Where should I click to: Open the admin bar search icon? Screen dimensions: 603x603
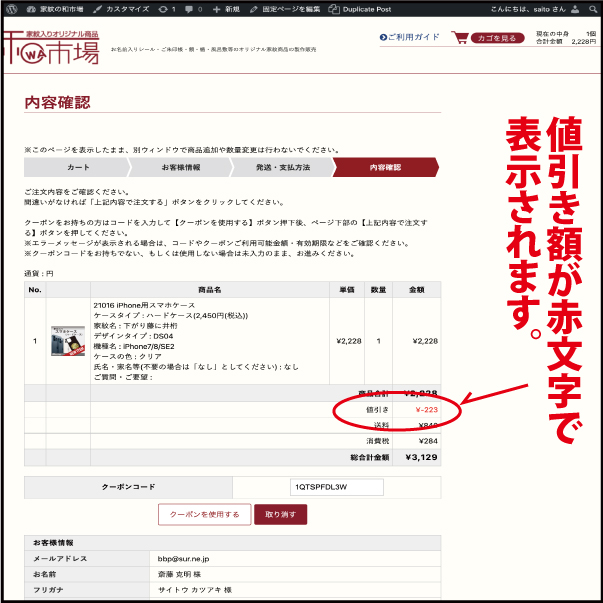[x=593, y=9]
